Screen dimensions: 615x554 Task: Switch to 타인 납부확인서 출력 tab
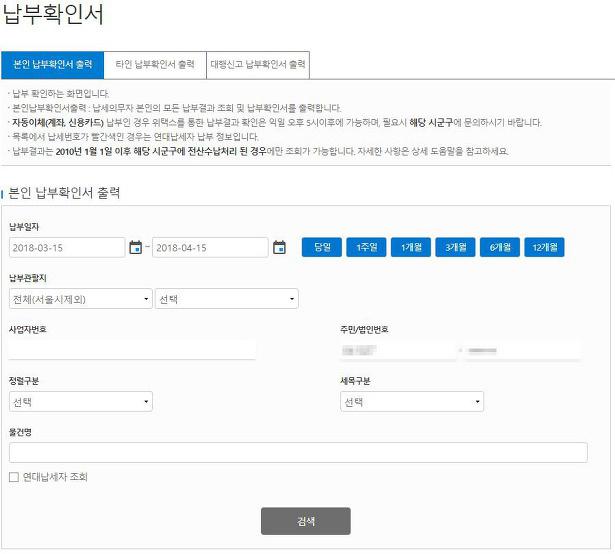click(155, 65)
